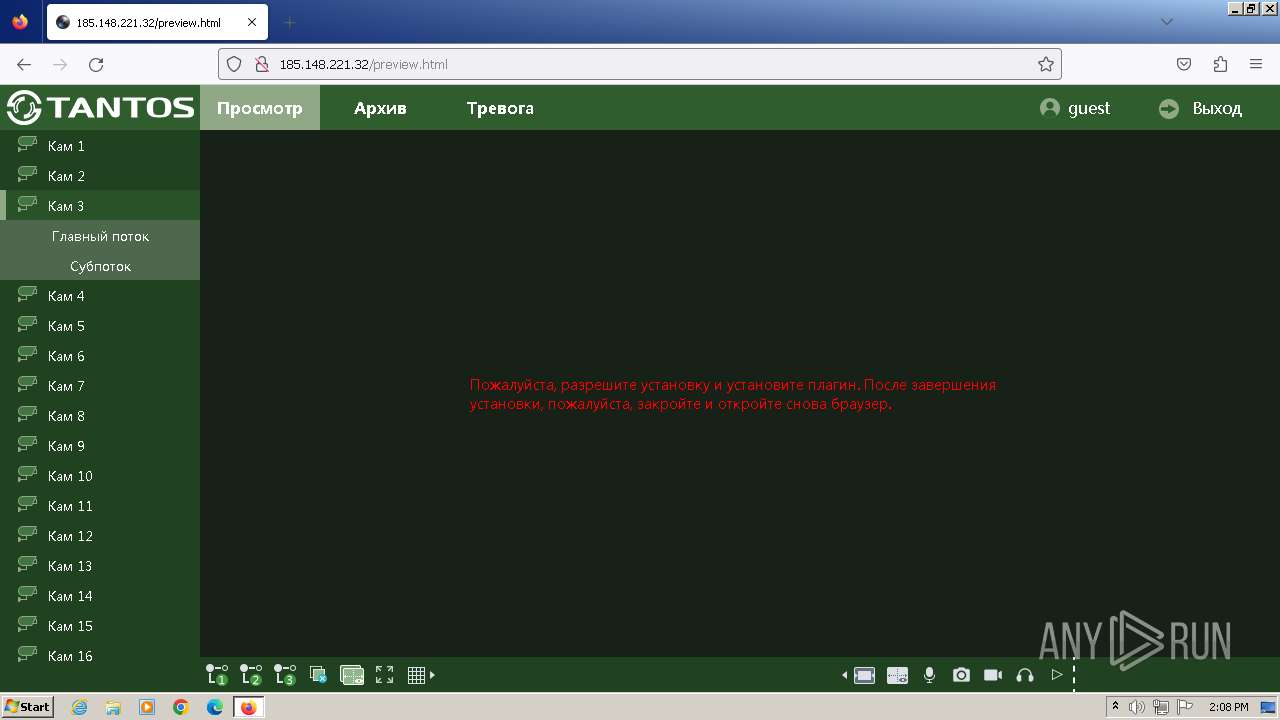Viewport: 1280px width, 720px height.
Task: Click Выход to log out
Action: (1200, 108)
